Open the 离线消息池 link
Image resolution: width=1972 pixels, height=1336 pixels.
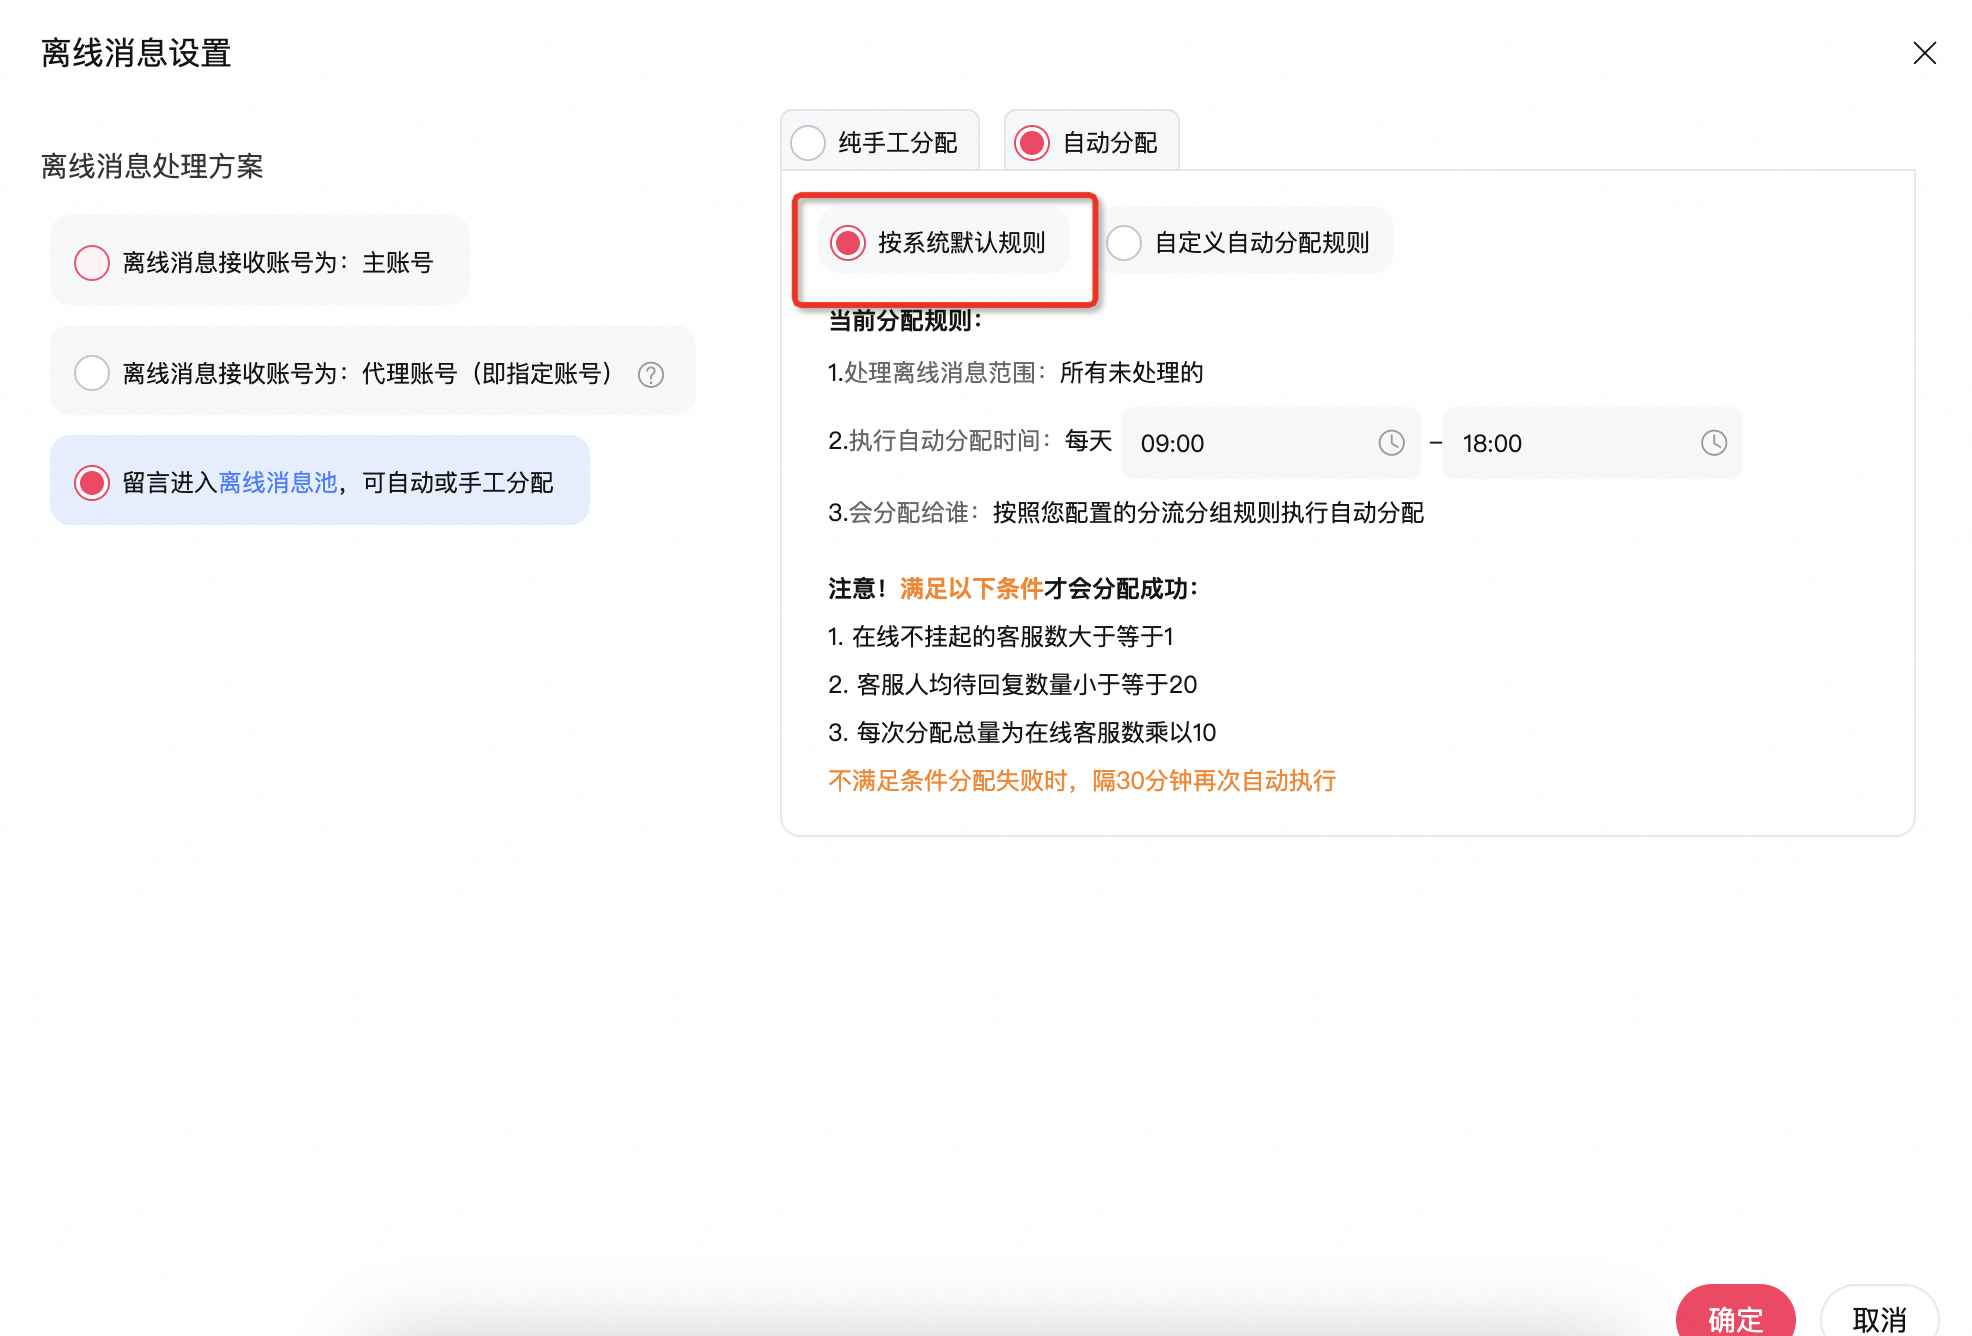click(x=278, y=483)
